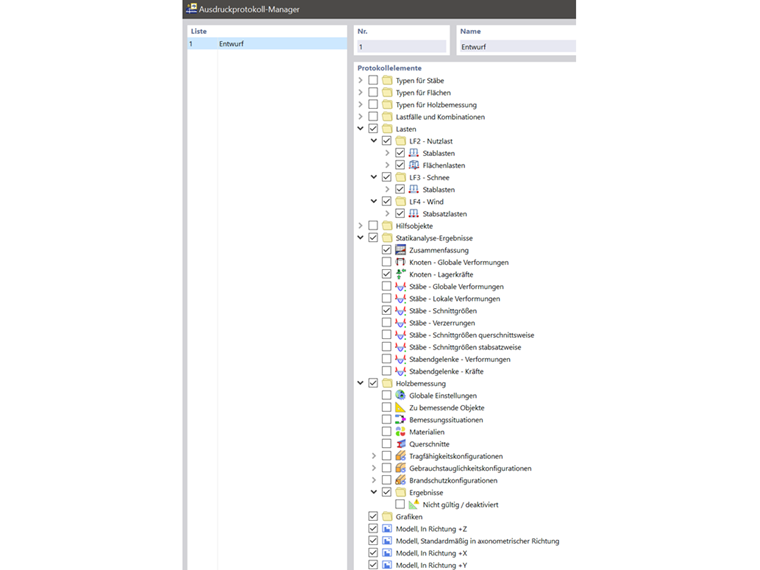Collapse the Ergebnisse node under Holzbemessung
This screenshot has width=760, height=570.
pyautogui.click(x=374, y=492)
